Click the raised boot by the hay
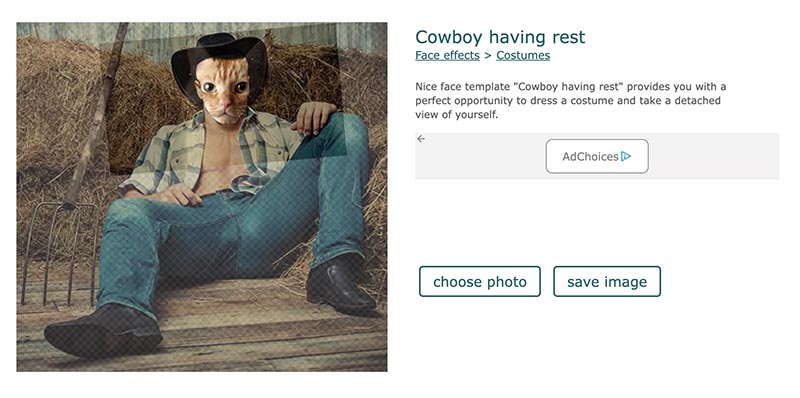Image resolution: width=800 pixels, height=398 pixels. (x=340, y=286)
